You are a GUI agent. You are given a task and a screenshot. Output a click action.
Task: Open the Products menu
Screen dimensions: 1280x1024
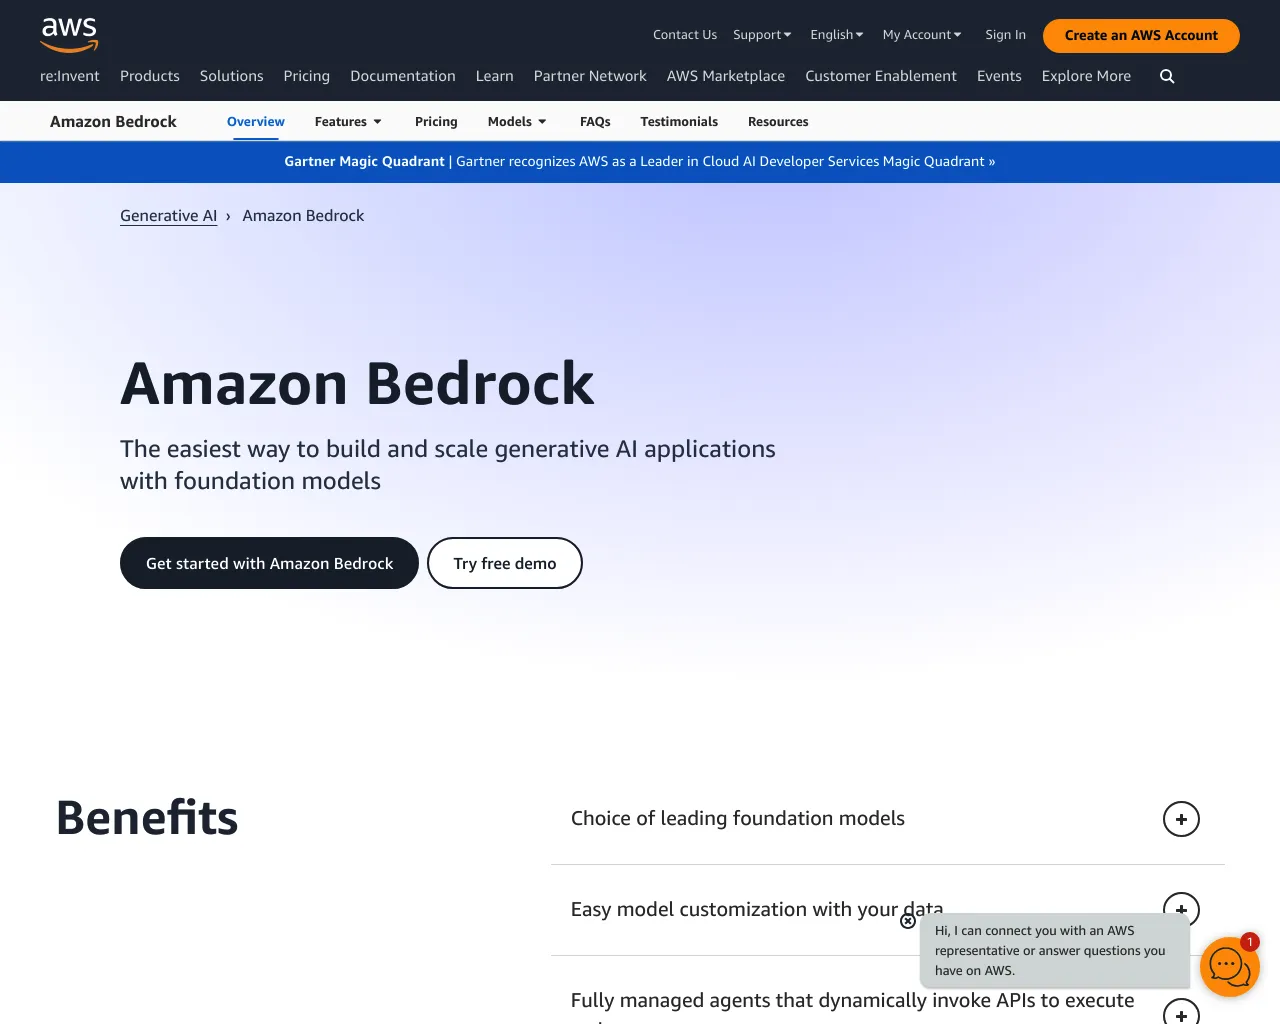(149, 76)
